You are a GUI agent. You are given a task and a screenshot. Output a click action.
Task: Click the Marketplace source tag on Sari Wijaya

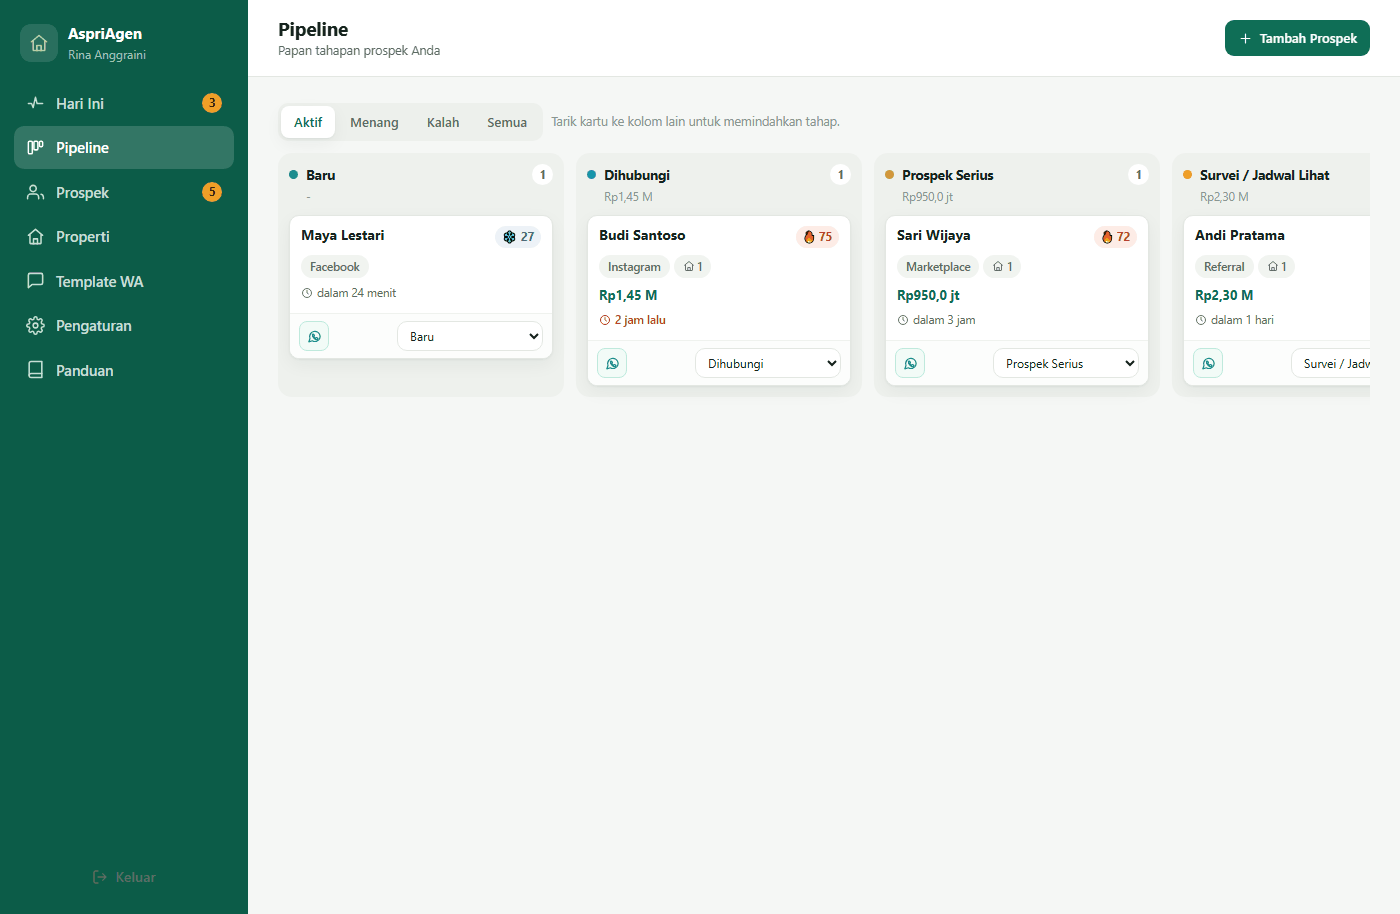coord(938,267)
